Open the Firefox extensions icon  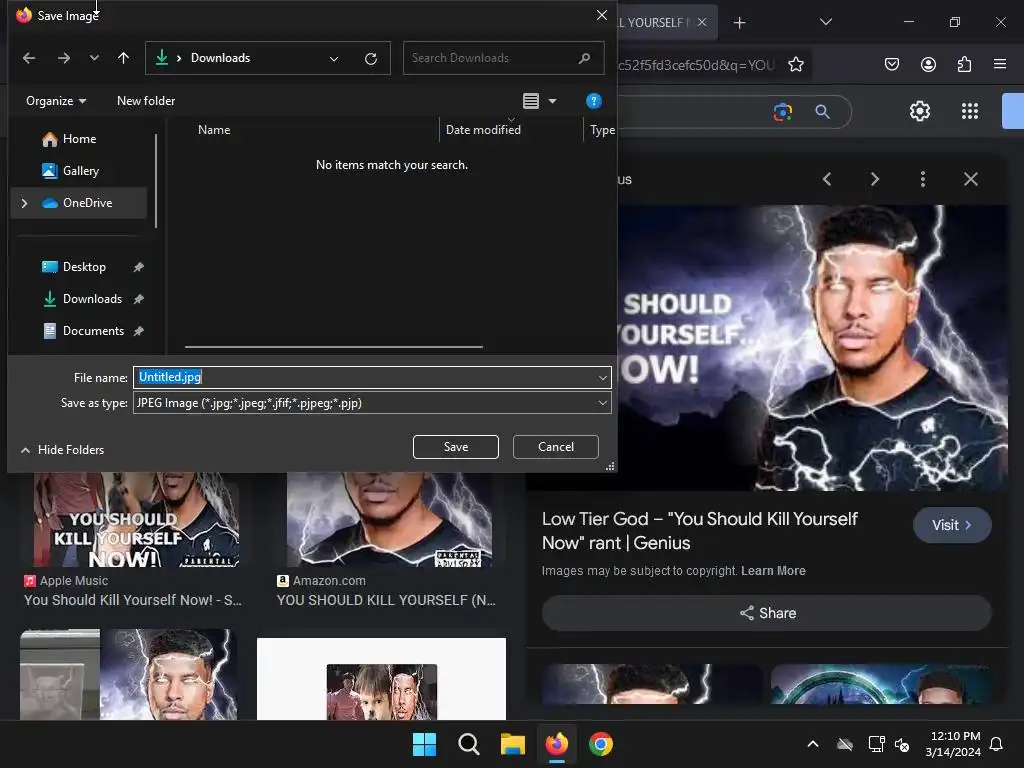(x=965, y=64)
